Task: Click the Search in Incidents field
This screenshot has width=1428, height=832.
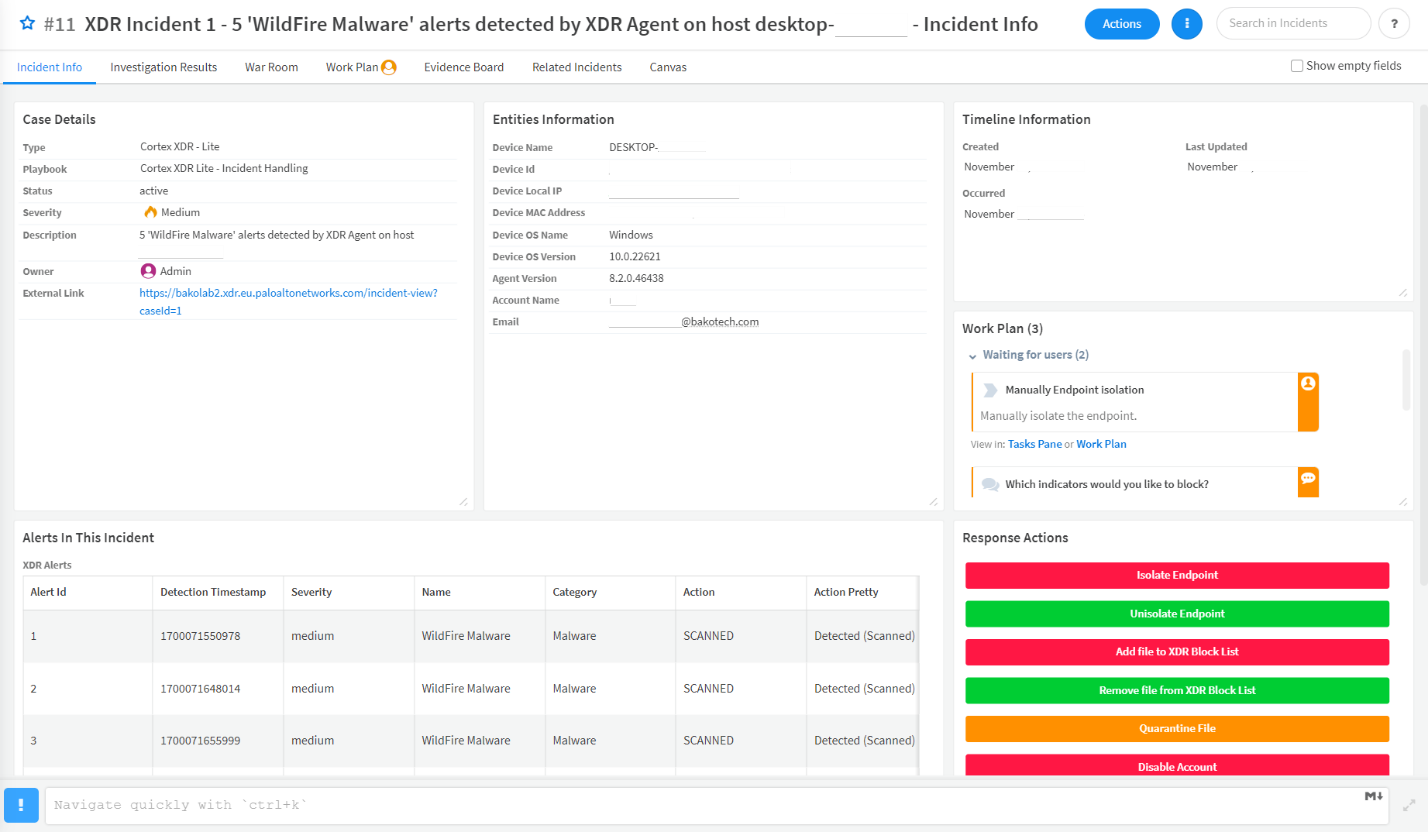Action: (x=1293, y=23)
